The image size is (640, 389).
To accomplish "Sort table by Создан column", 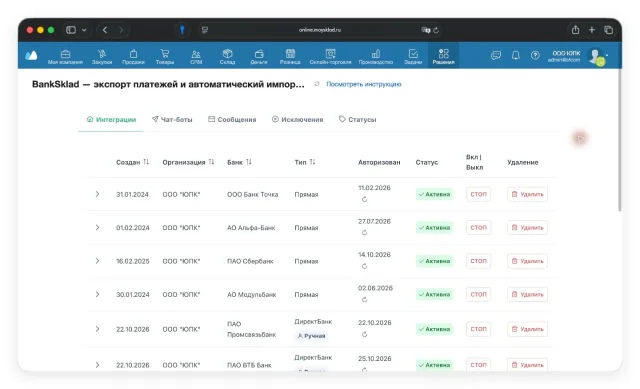I will pos(146,162).
